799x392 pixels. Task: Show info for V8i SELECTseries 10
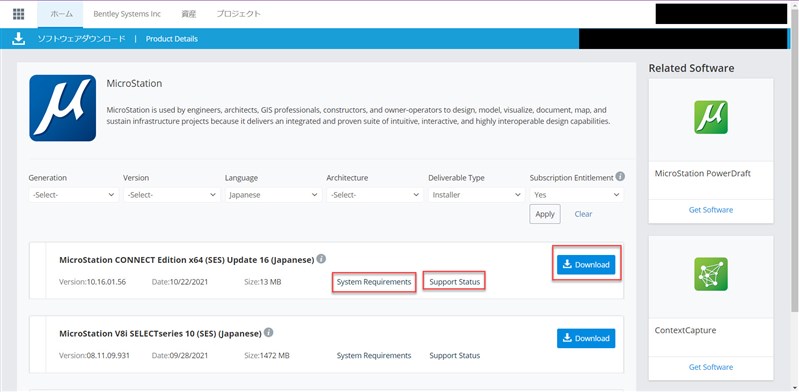[269, 332]
